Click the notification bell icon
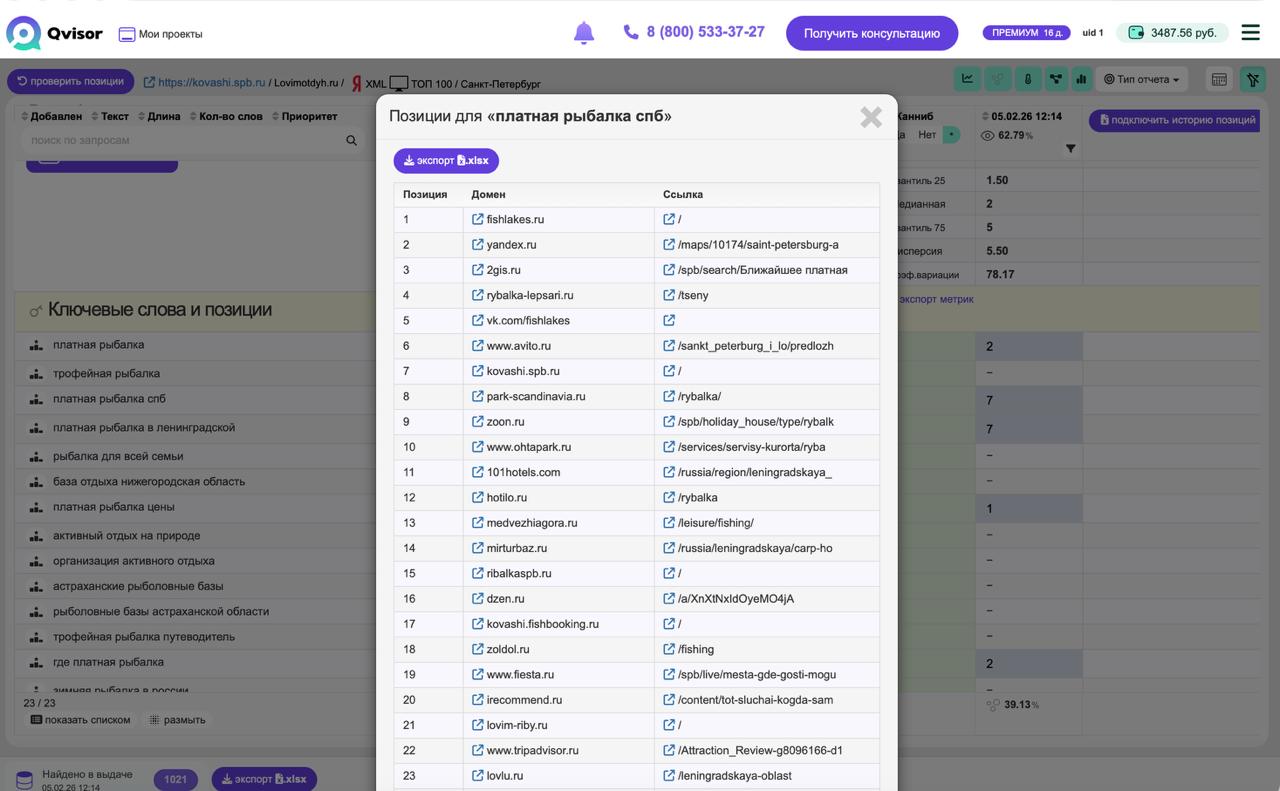Screen dimensions: 1280x791 point(584,33)
